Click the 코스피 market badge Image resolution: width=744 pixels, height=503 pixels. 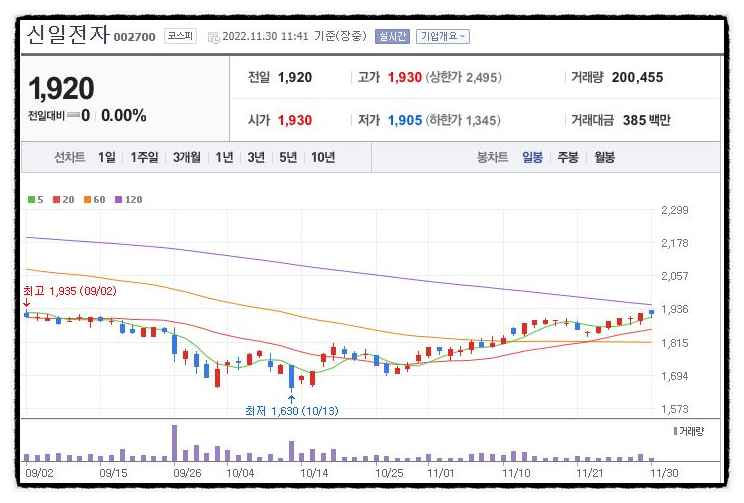pyautogui.click(x=180, y=36)
